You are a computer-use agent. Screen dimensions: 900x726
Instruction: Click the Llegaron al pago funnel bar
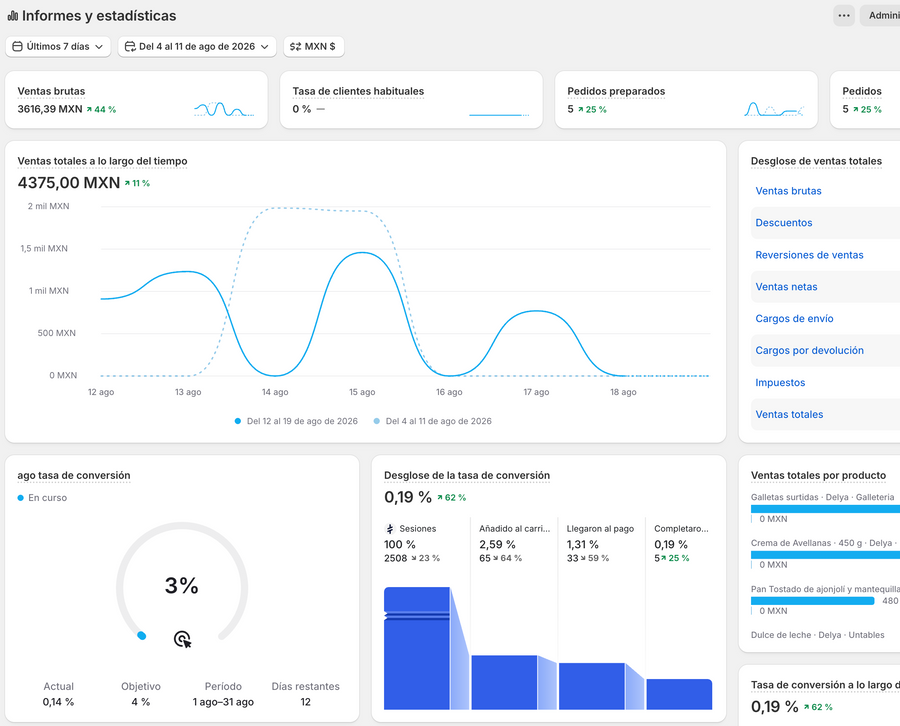point(592,686)
